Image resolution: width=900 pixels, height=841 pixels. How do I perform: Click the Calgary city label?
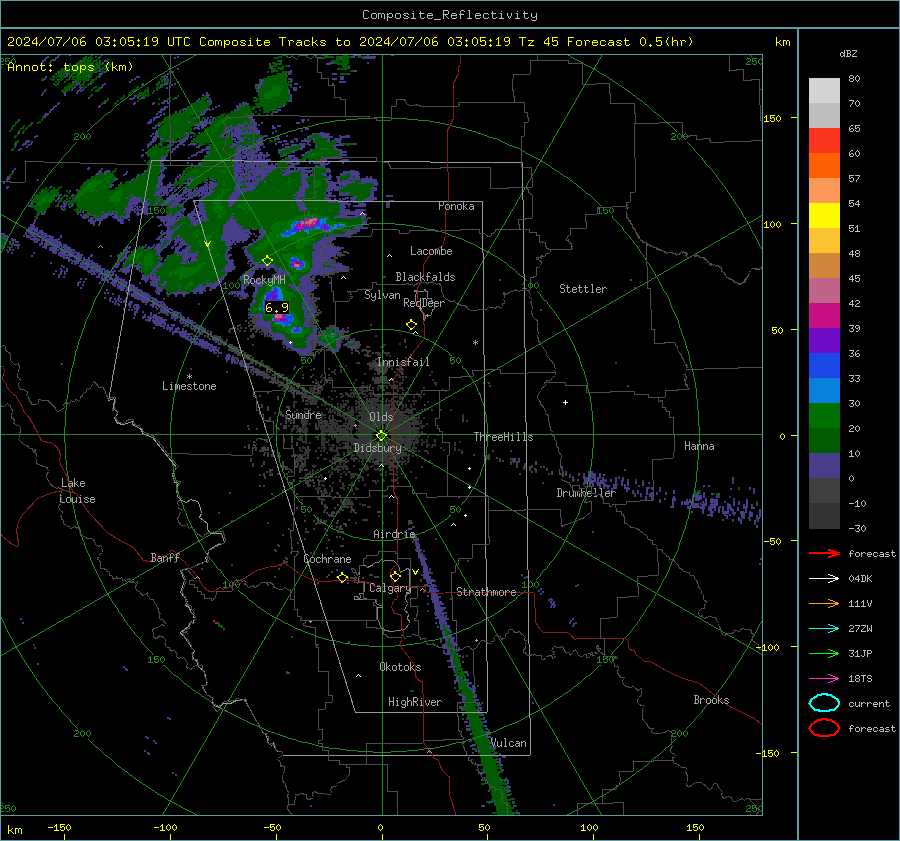click(390, 588)
